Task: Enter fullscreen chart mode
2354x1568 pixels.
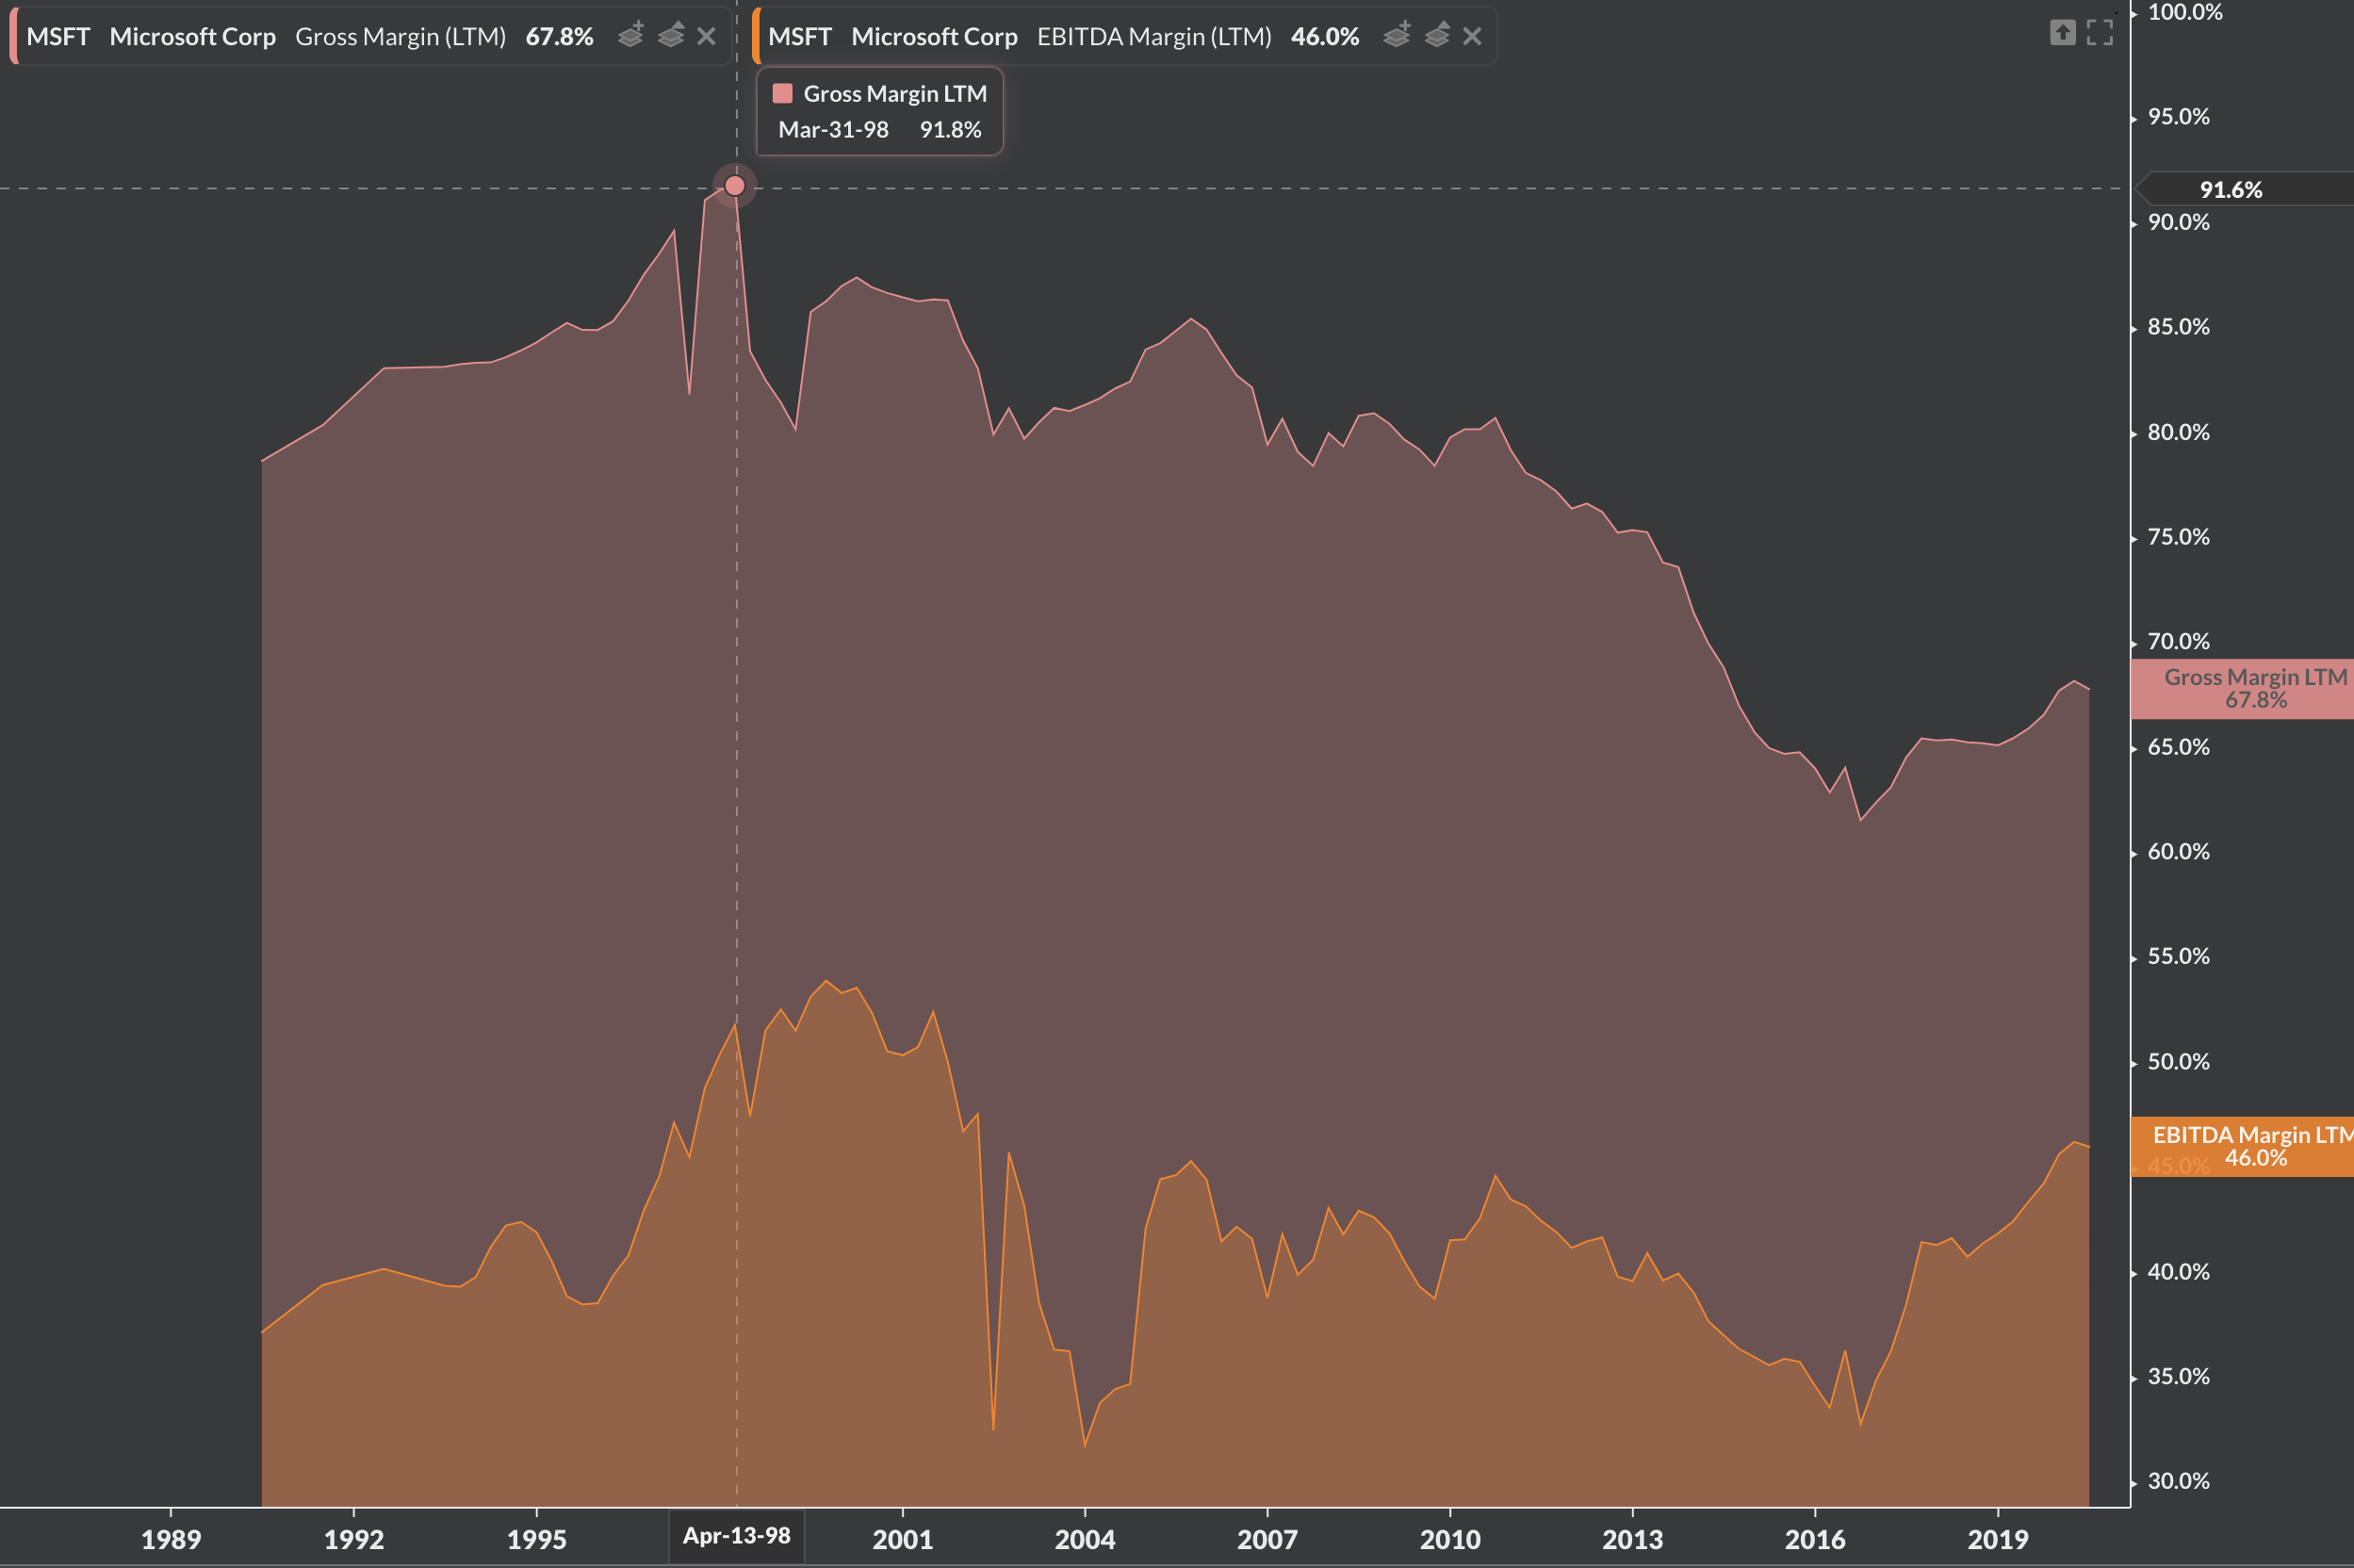Action: pos(2100,33)
